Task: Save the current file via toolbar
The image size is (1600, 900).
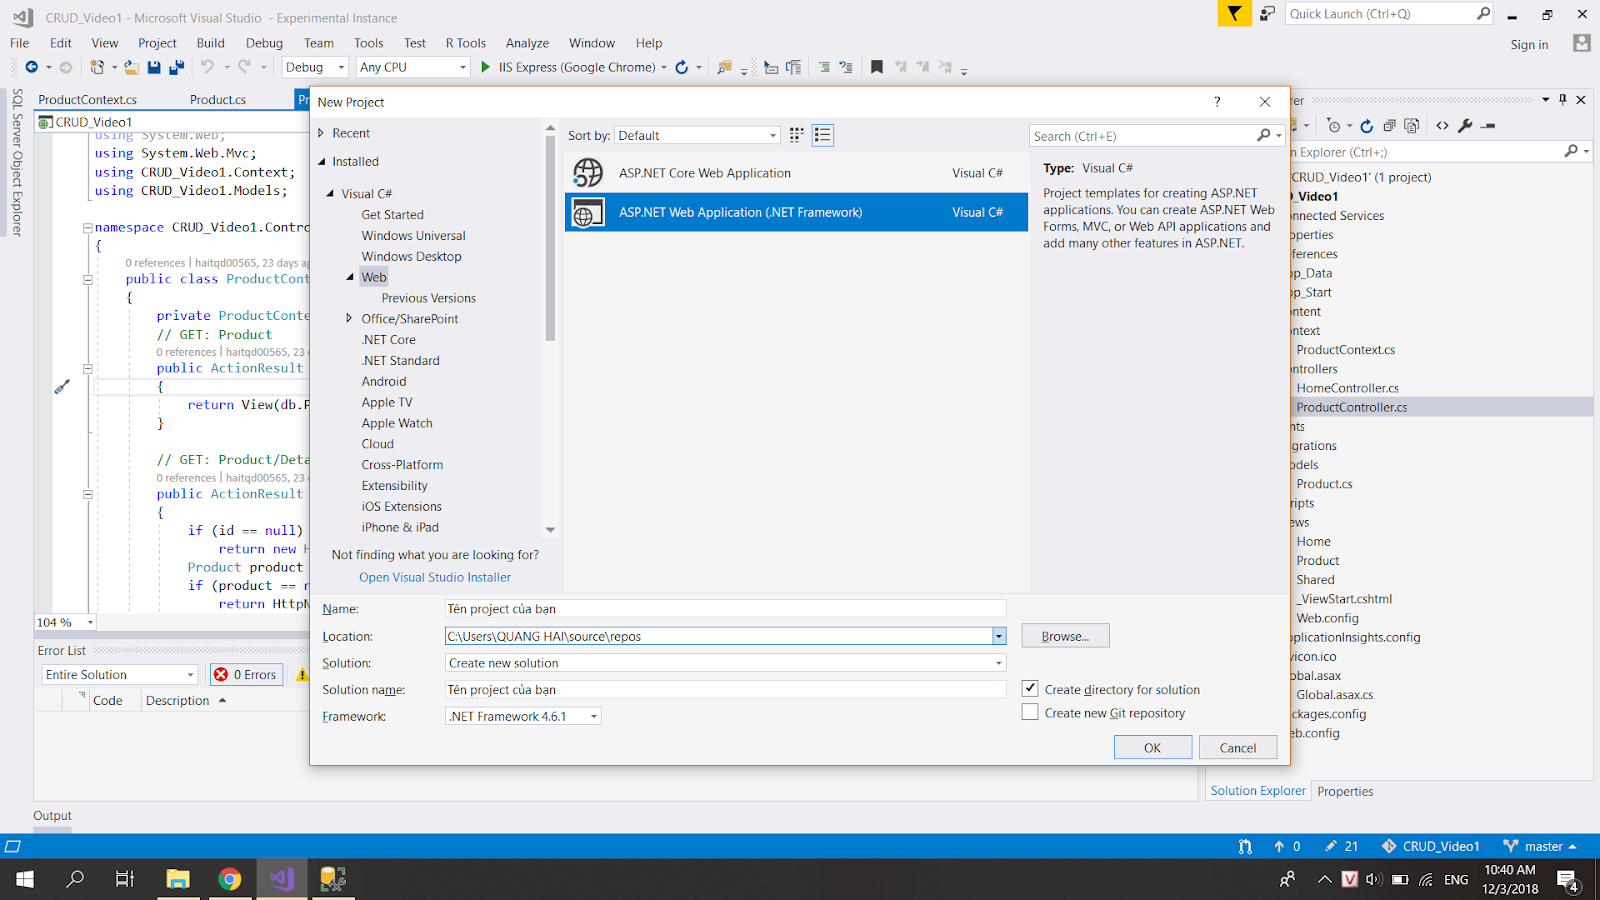Action: point(153,67)
